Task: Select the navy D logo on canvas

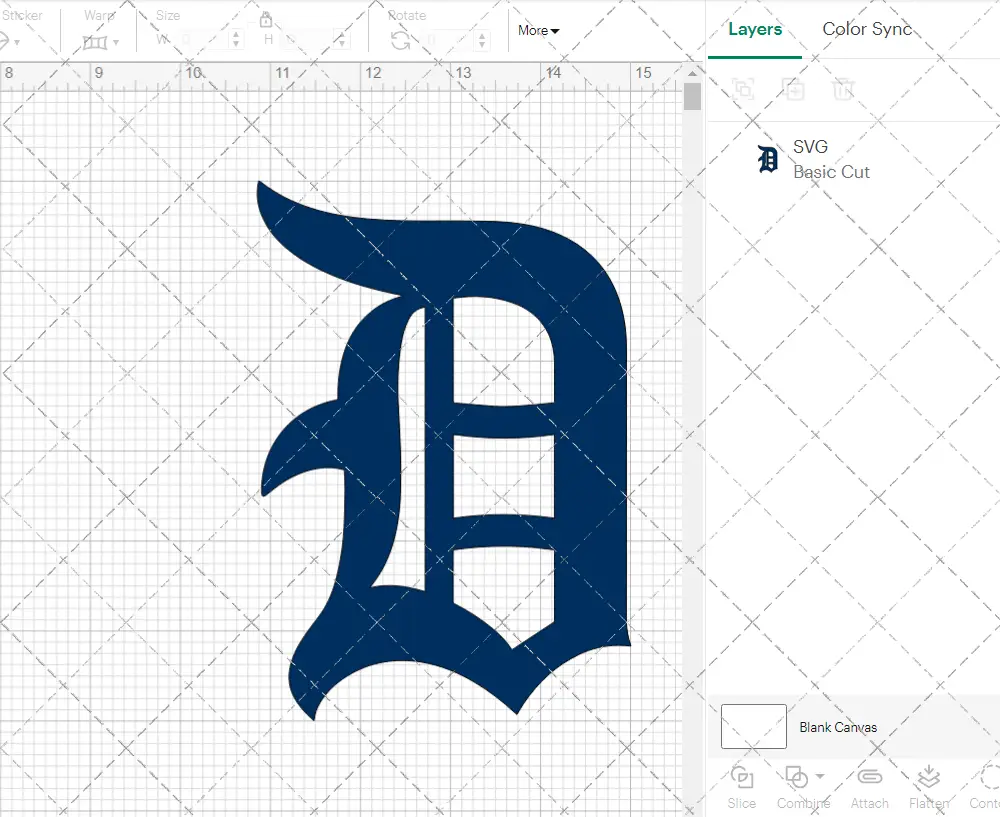Action: (x=443, y=451)
